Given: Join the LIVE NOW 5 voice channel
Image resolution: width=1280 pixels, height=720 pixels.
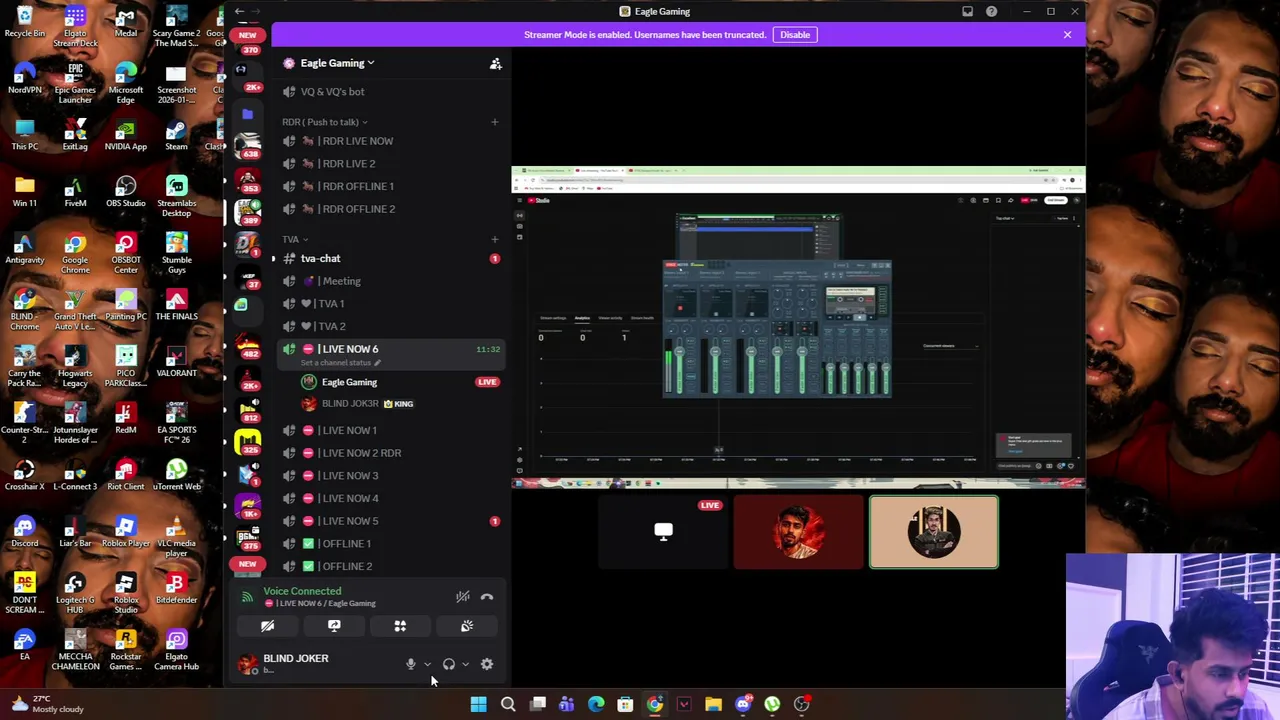Looking at the screenshot, I should click(391, 521).
